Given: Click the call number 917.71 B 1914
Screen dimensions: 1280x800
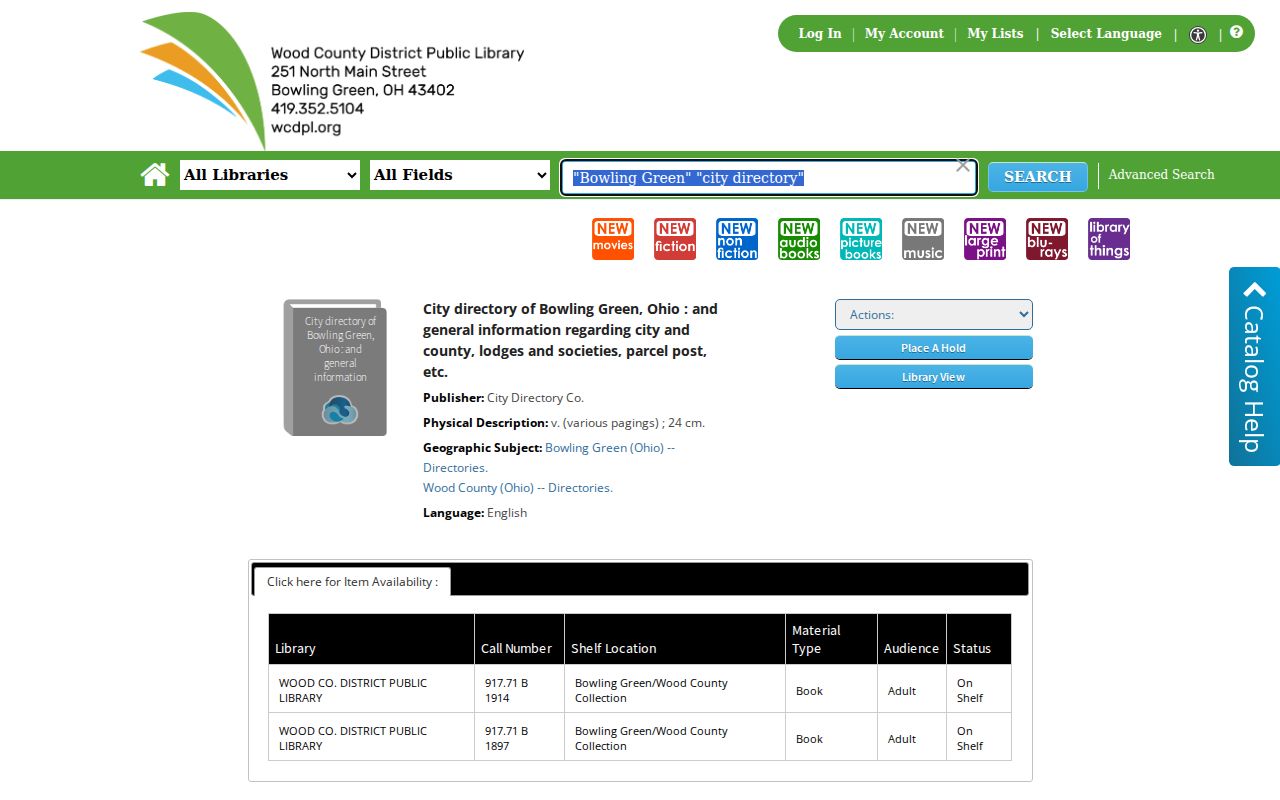Looking at the screenshot, I should pos(506,690).
